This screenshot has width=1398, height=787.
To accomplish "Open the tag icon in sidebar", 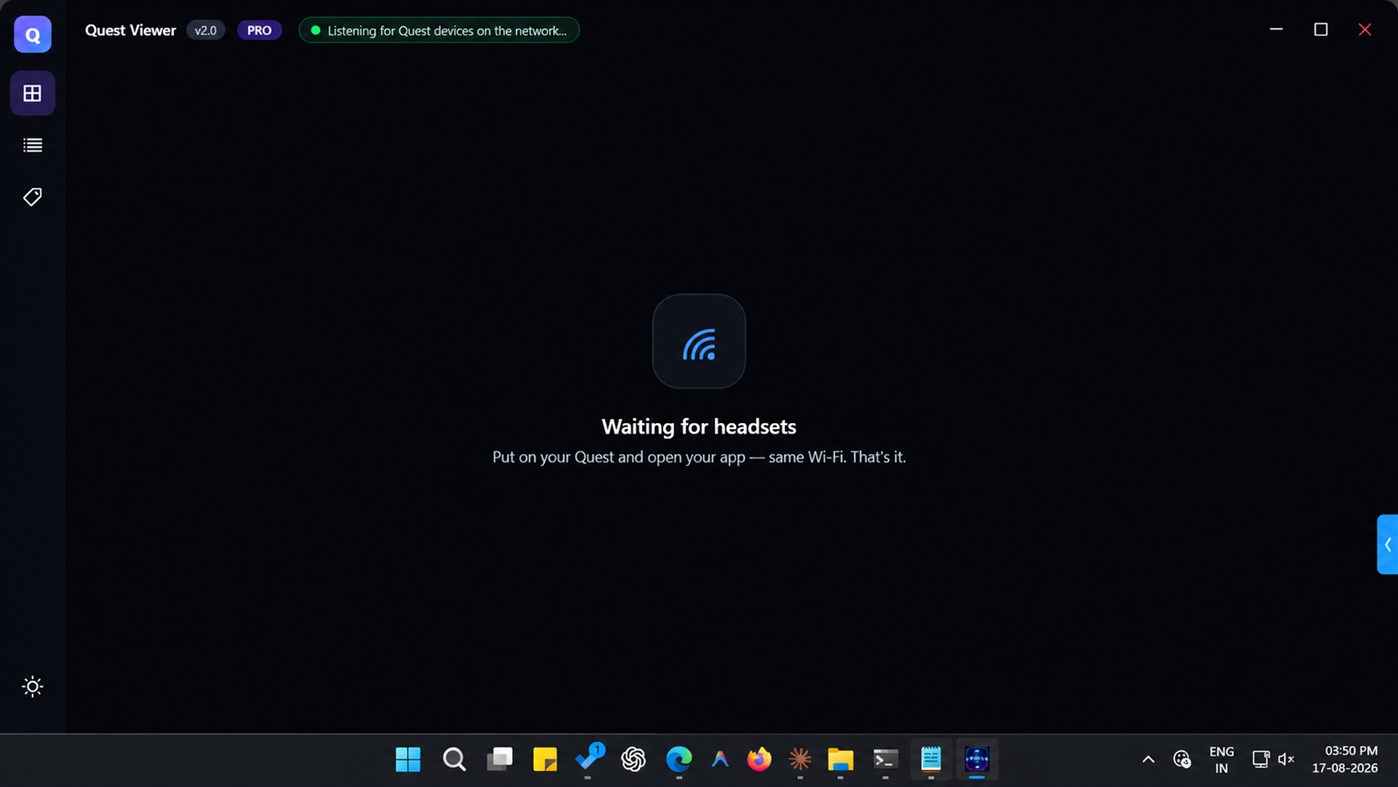I will (33, 197).
